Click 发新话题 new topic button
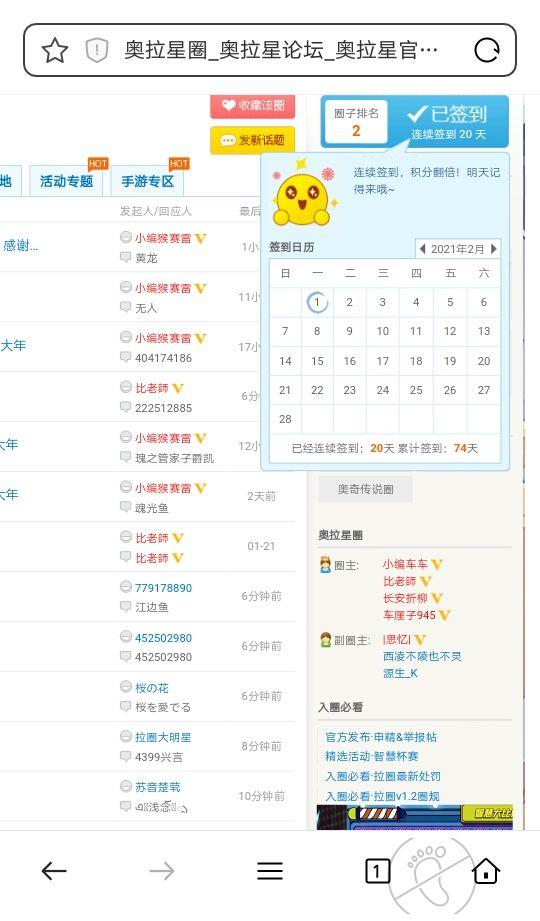This screenshot has height=921, width=540. pos(253,140)
